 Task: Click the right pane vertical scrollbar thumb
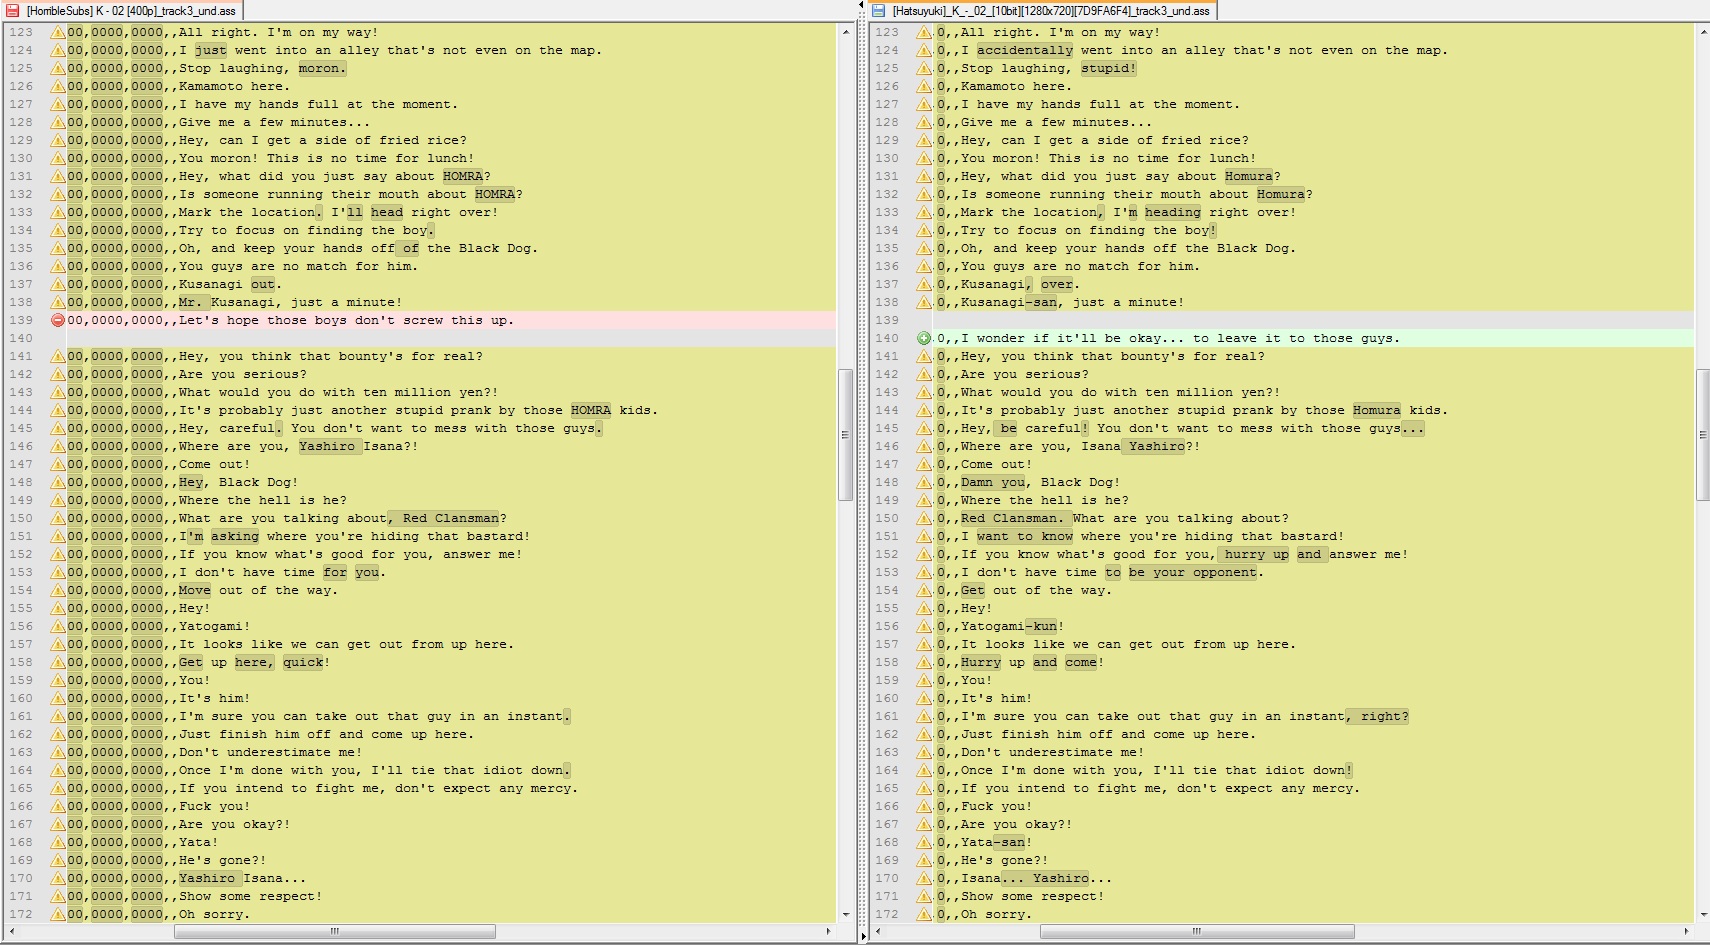1703,434
